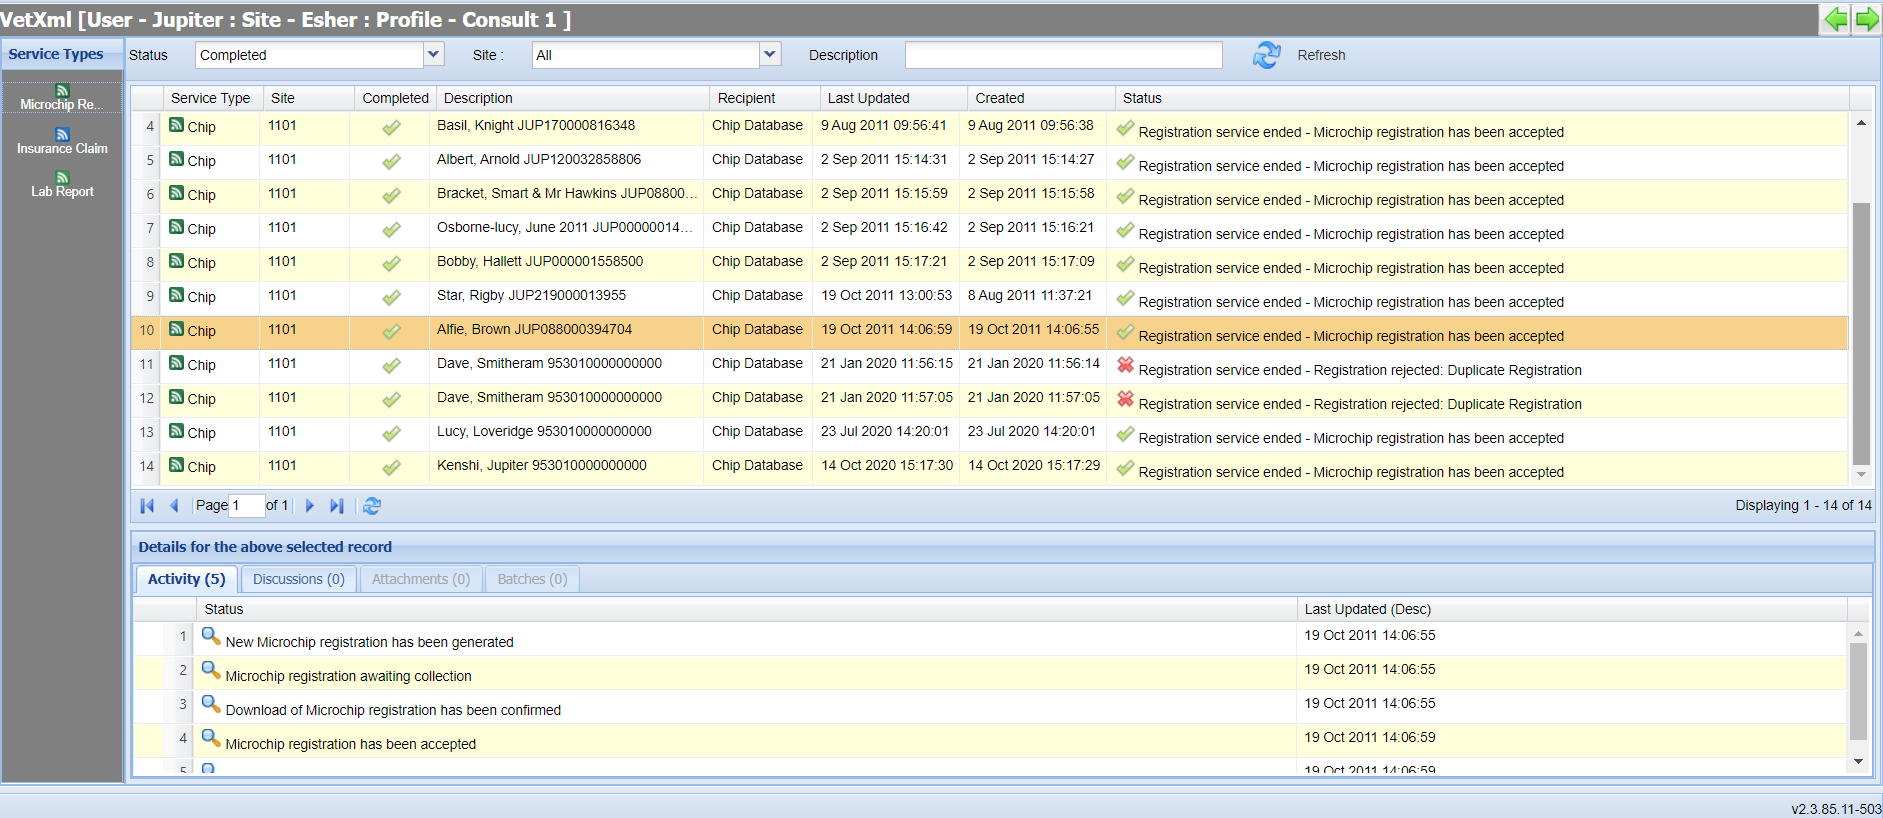This screenshot has height=818, width=1883.
Task: Click the green forward arrow icon
Action: pyautogui.click(x=1867, y=19)
